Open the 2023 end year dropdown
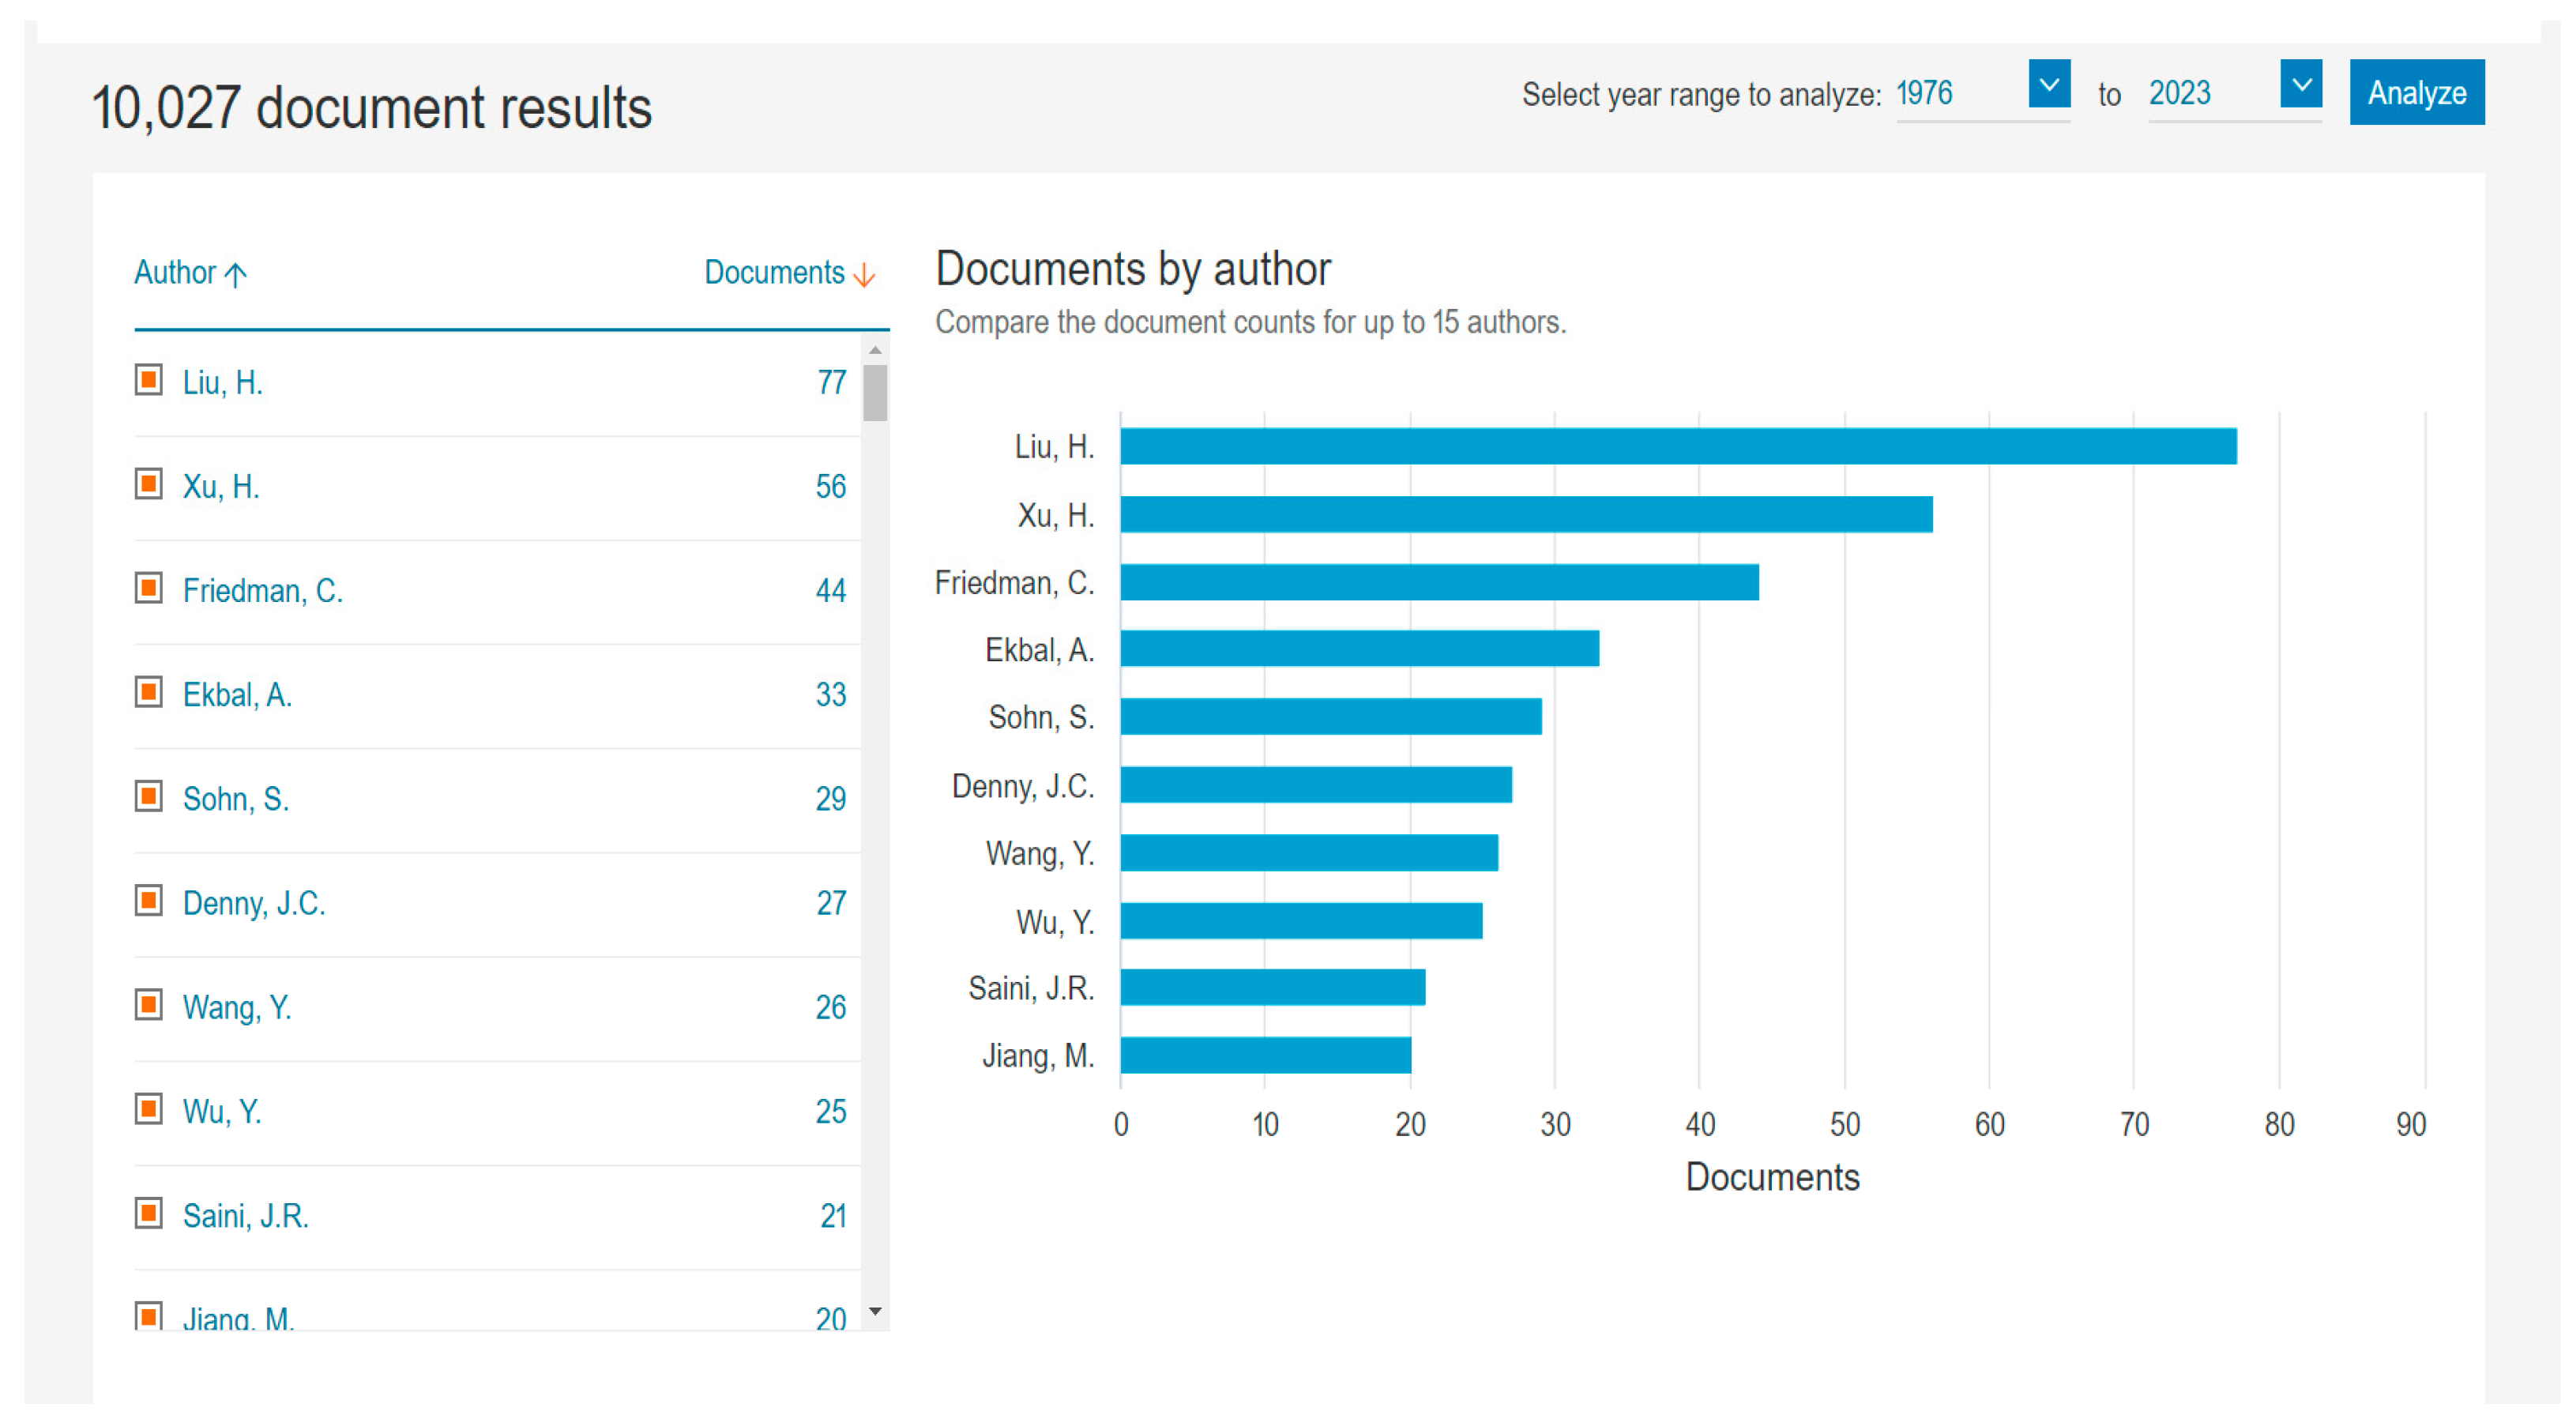This screenshot has width=2576, height=1426. coord(2300,85)
